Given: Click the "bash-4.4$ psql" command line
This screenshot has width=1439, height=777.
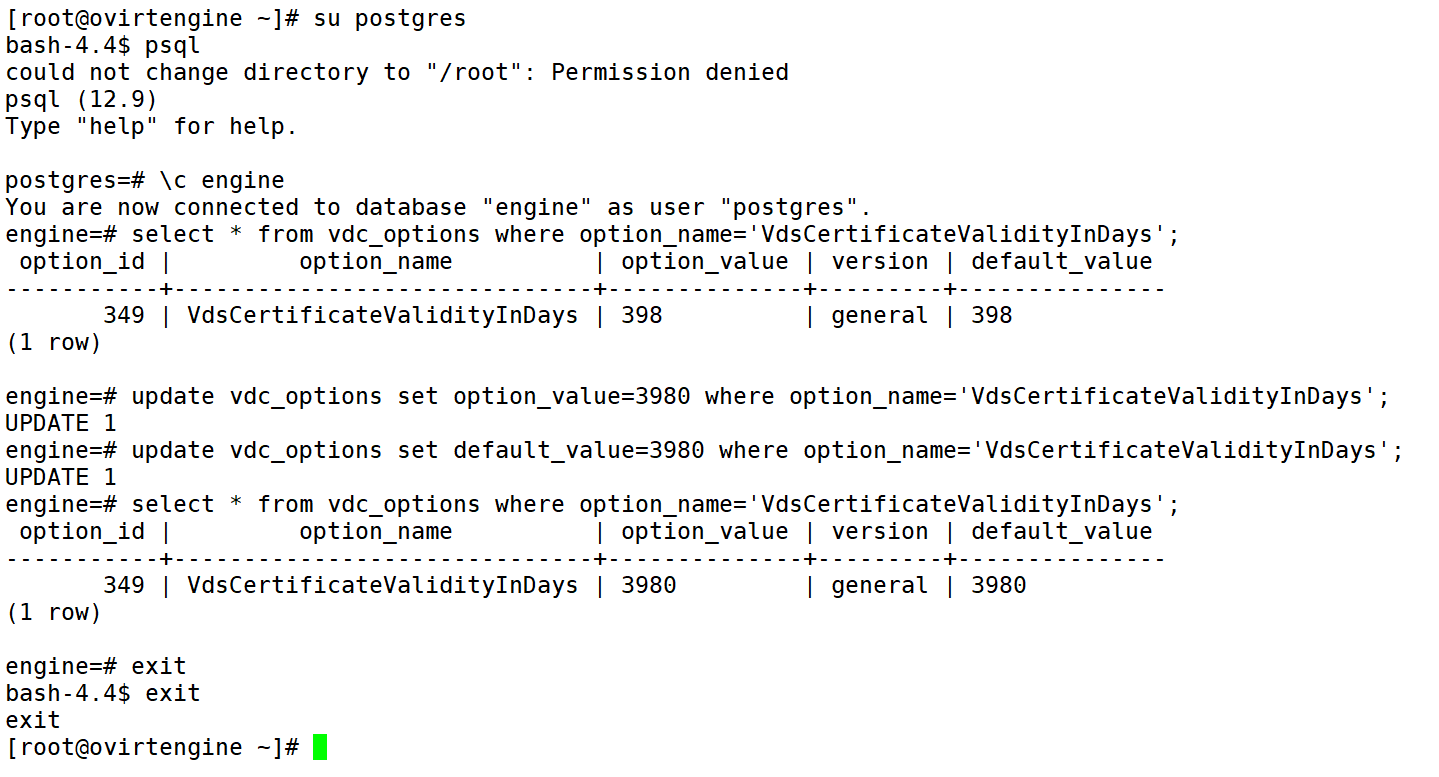Looking at the screenshot, I should point(103,45).
